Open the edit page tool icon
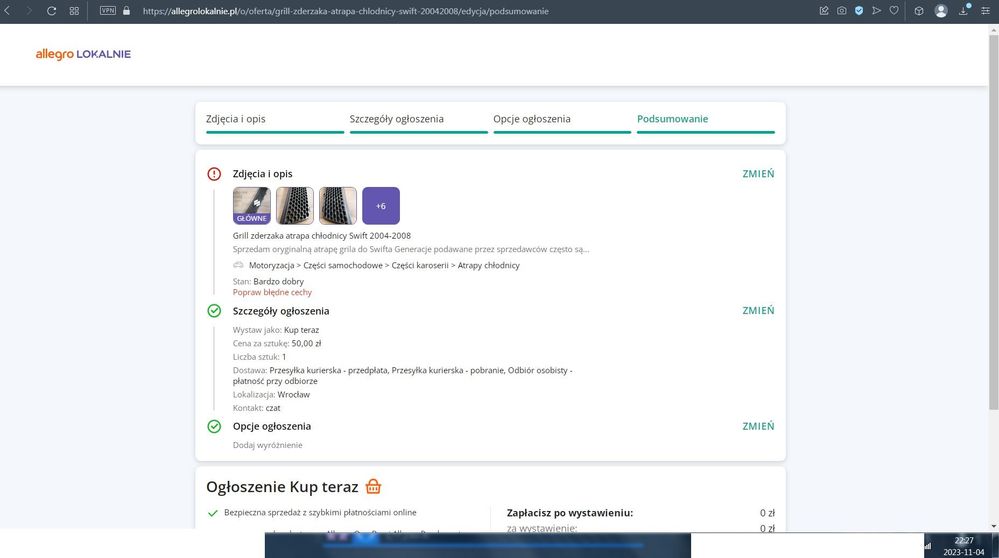 [x=824, y=11]
